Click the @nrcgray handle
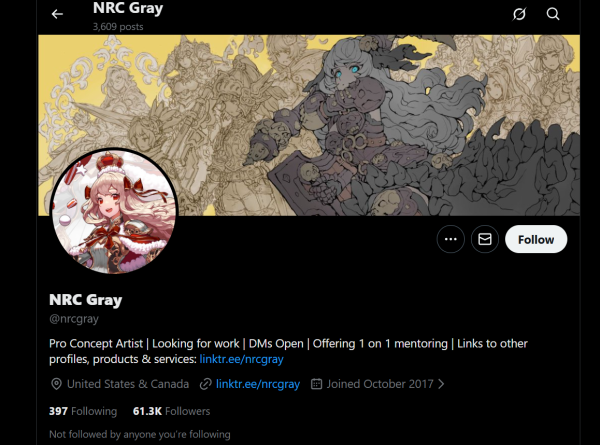The height and width of the screenshot is (445, 600). coord(74,318)
